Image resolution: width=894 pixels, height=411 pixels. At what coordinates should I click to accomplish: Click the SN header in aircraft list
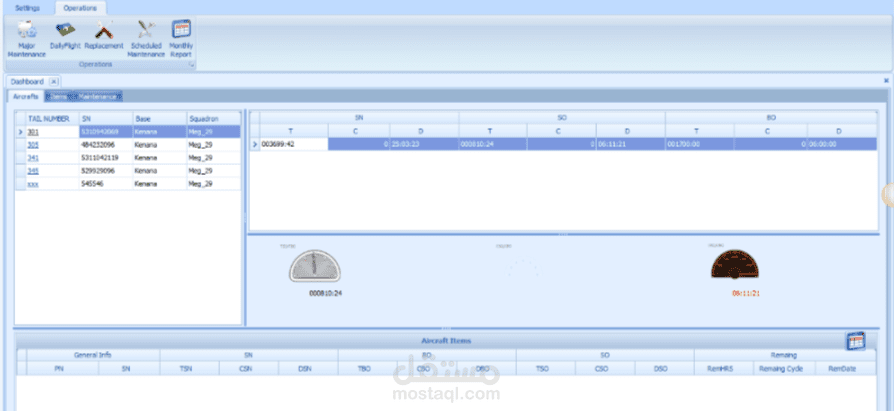tap(106, 119)
